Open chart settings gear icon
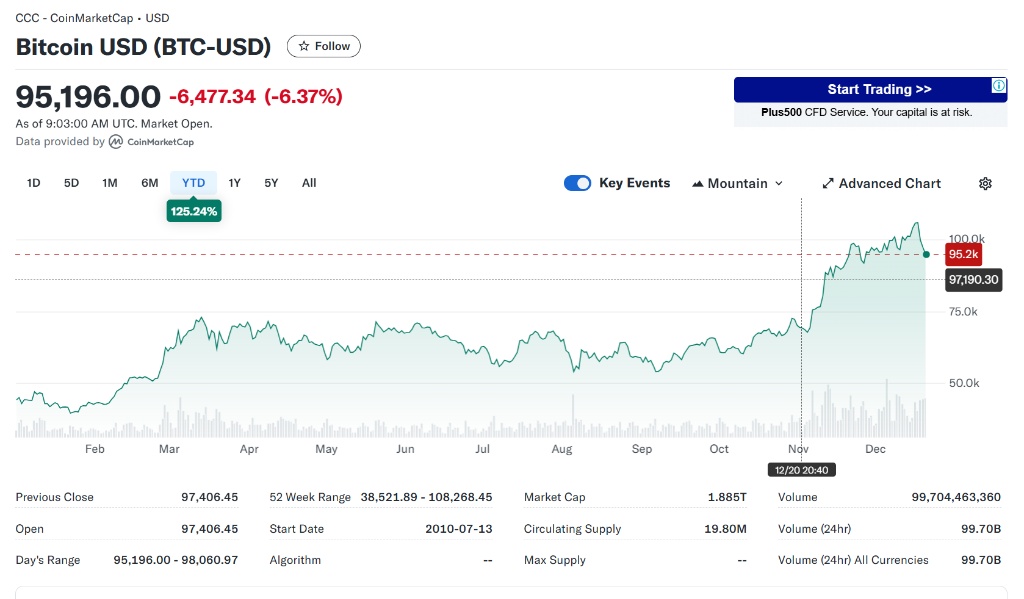Screen dimensions: 1024x599 [x=985, y=183]
